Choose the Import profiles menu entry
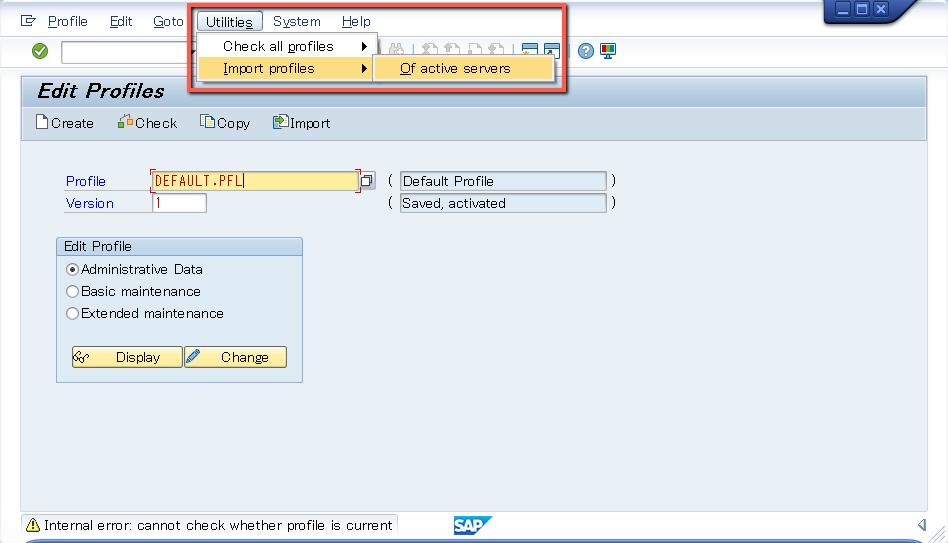Screen dimensions: 948x543 pos(287,68)
